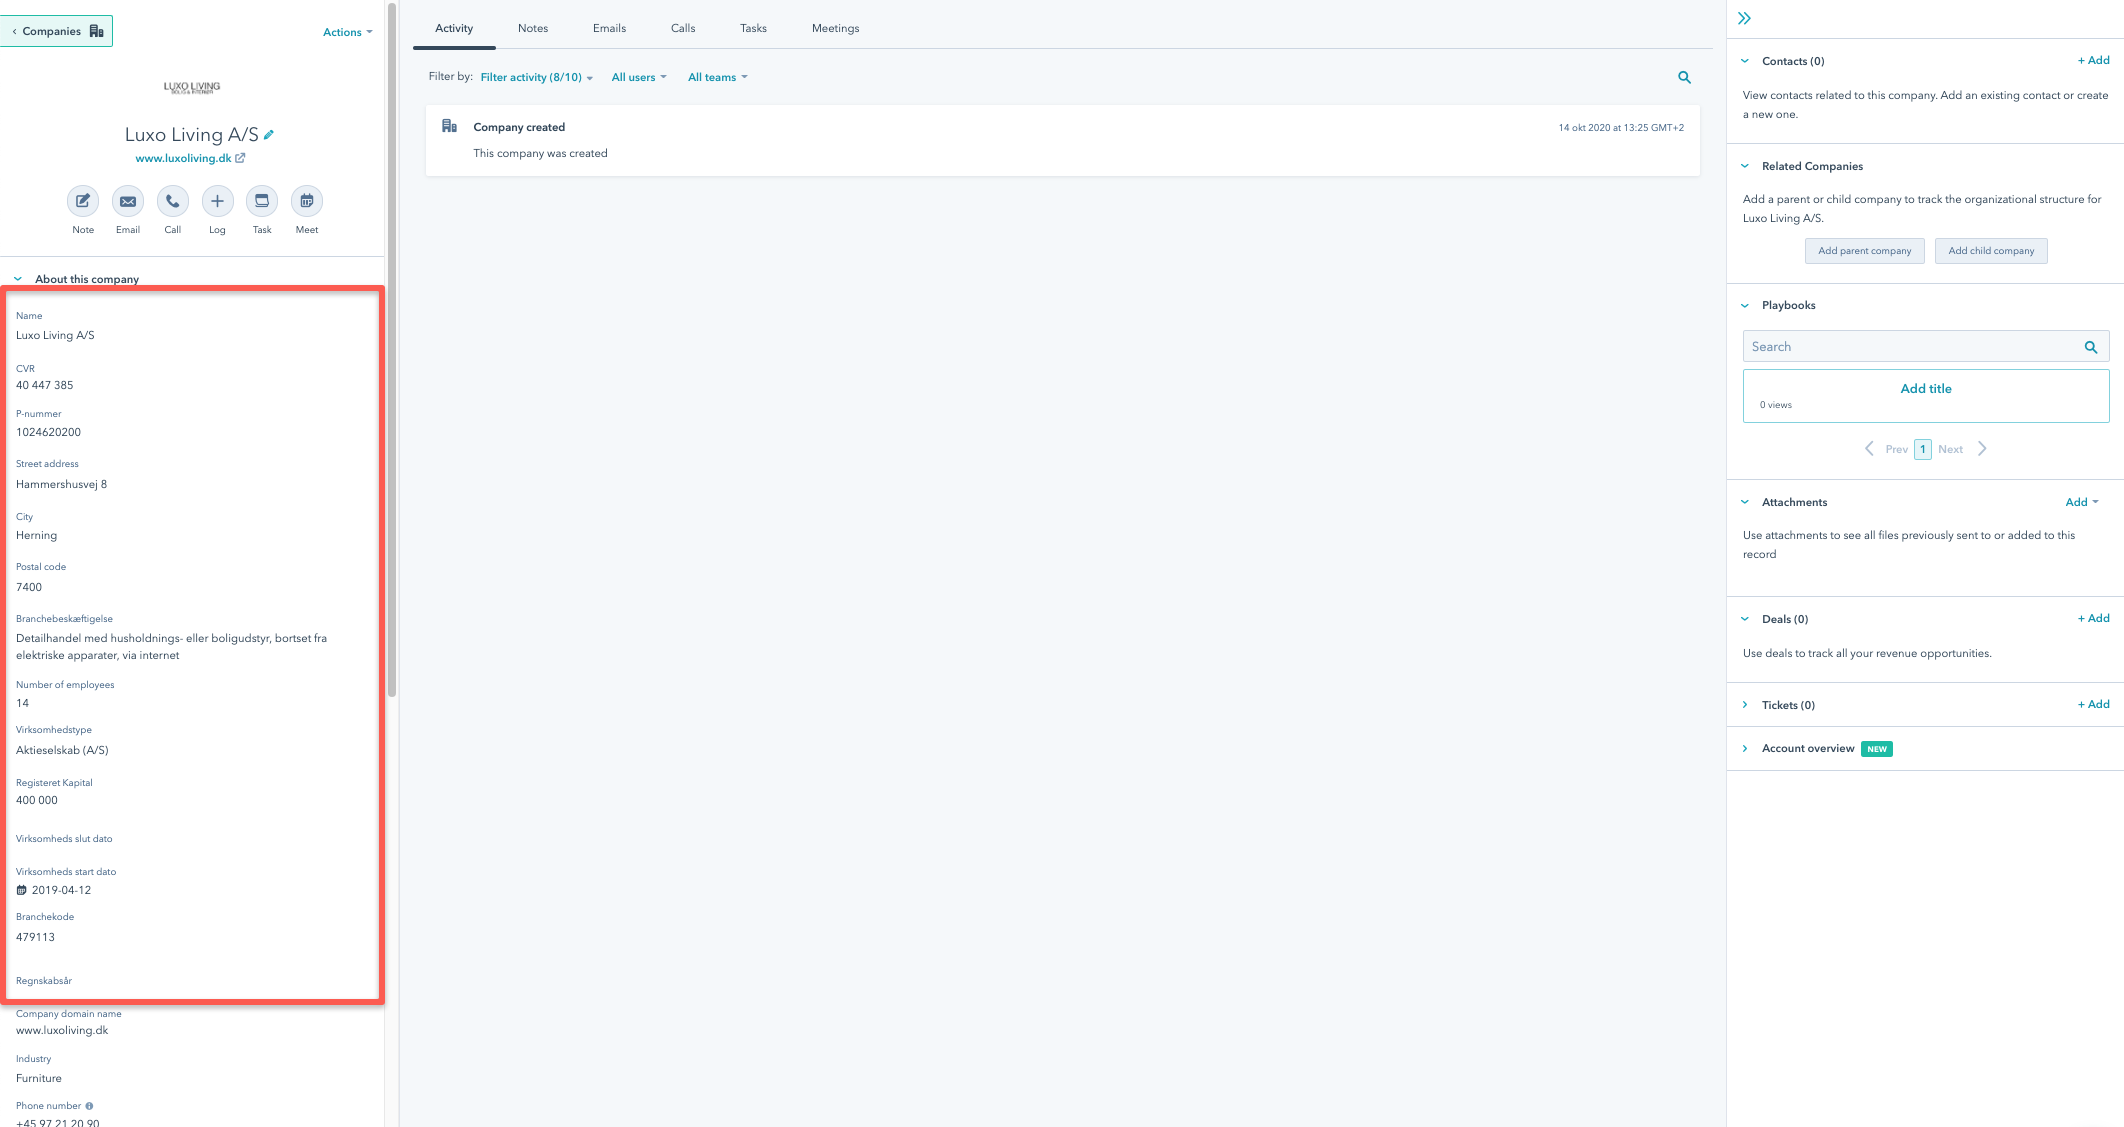The width and height of the screenshot is (2124, 1127).
Task: Edit company name with pencil icon
Action: (x=269, y=134)
